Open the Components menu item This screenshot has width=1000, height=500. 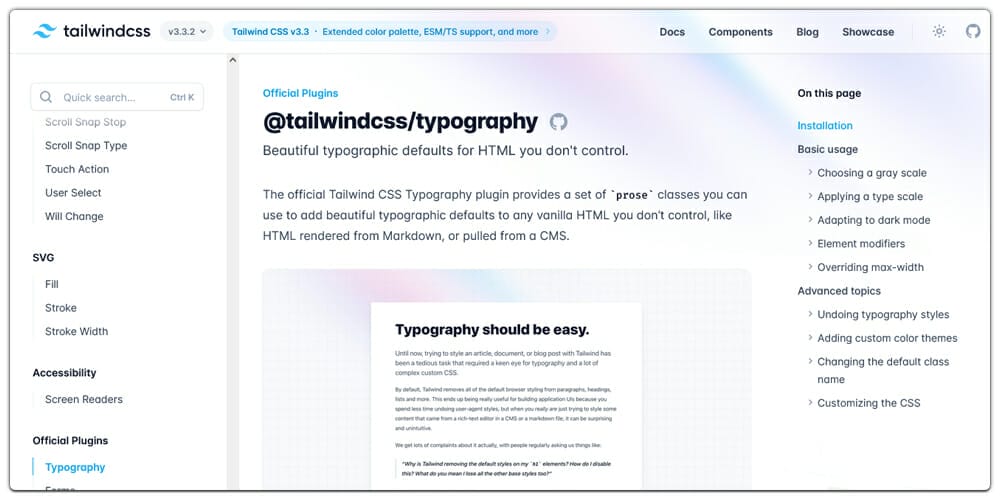point(740,32)
